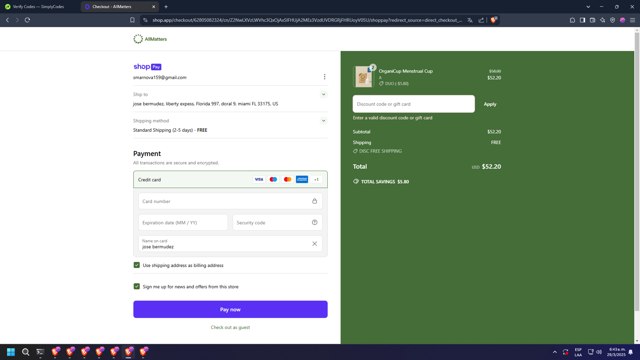
Task: Go back to previous page
Action: (x=7, y=20)
